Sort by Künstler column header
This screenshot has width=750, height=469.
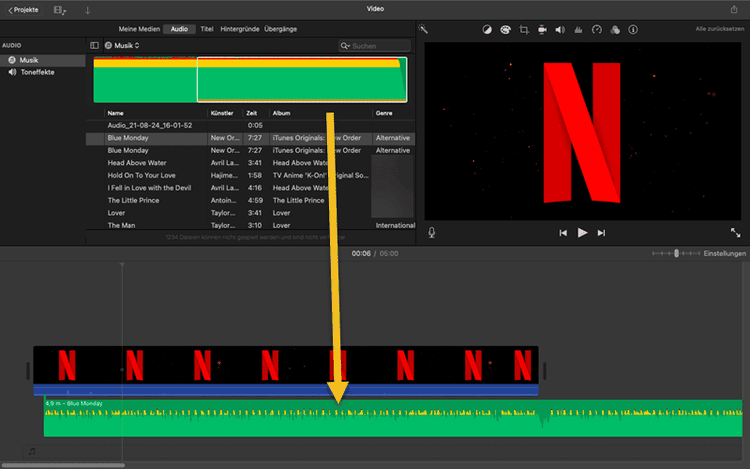pyautogui.click(x=222, y=113)
